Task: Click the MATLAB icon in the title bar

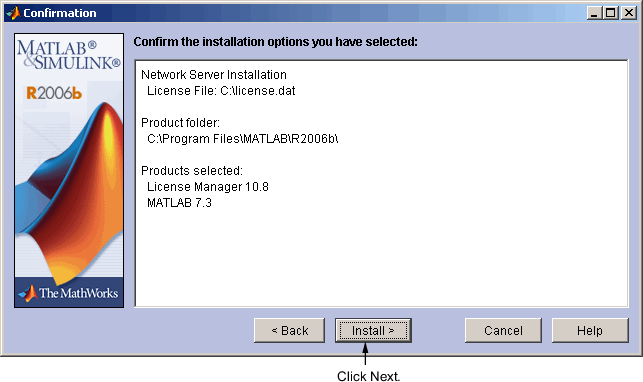Action: tap(14, 13)
